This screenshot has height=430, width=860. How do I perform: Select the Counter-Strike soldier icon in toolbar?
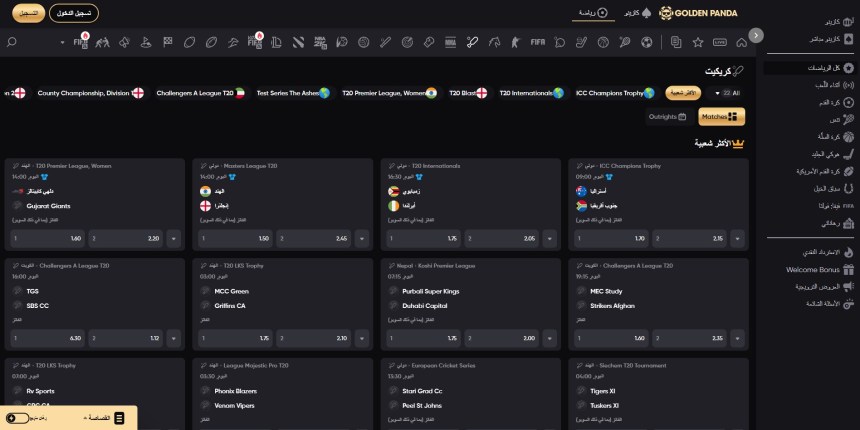(516, 42)
